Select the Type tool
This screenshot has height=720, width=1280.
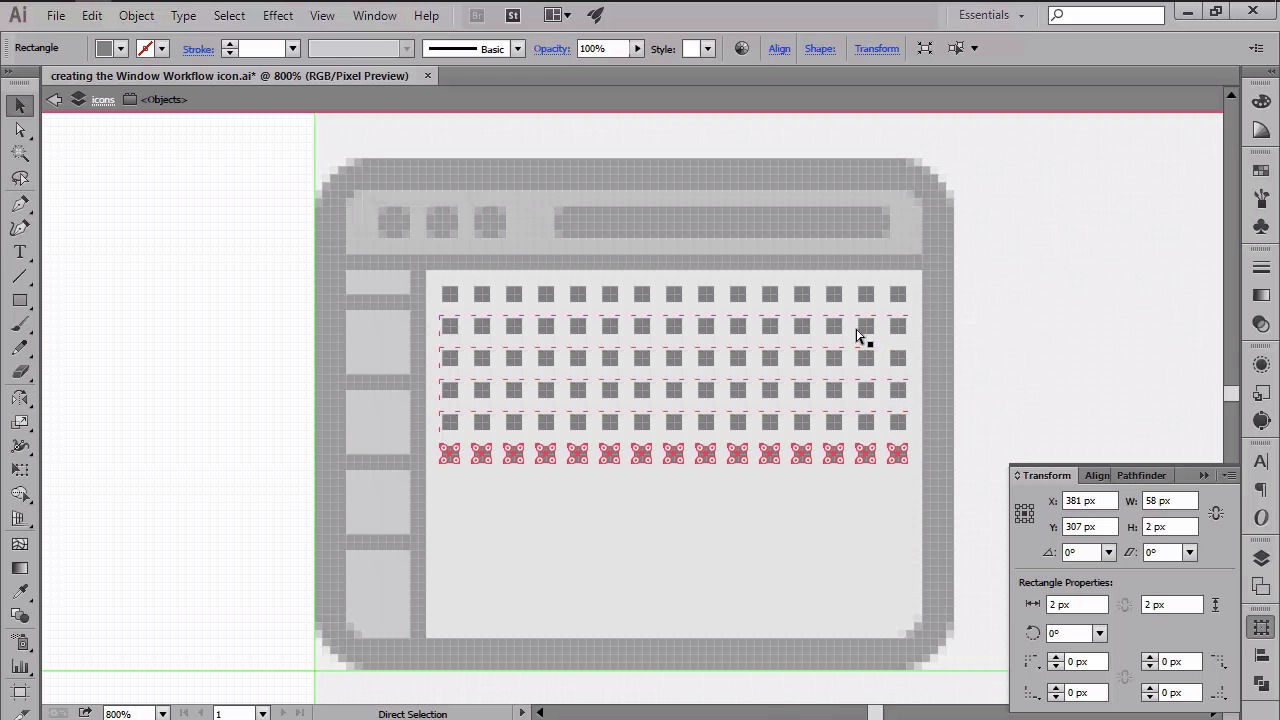[20, 252]
